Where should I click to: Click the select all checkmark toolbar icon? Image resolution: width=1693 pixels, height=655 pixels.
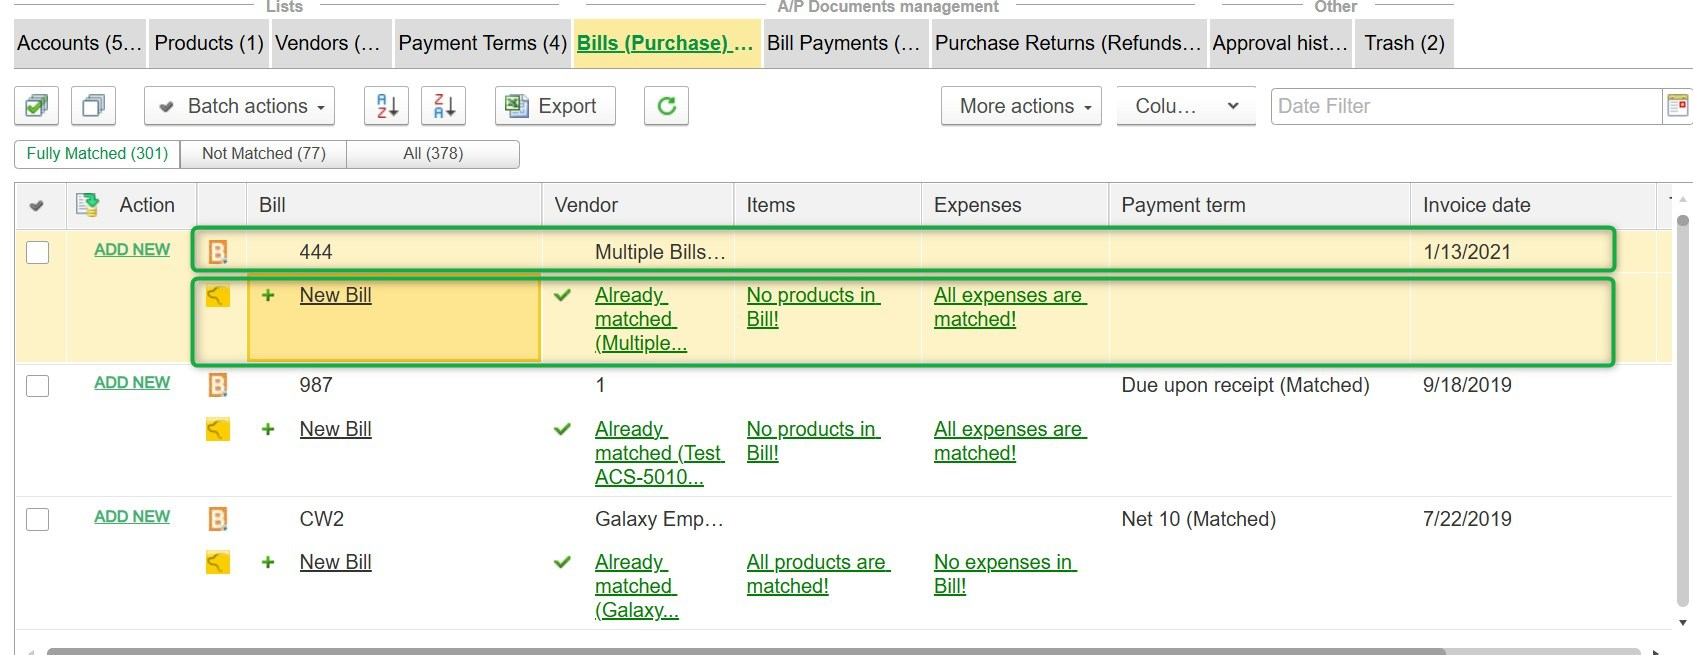pos(36,106)
